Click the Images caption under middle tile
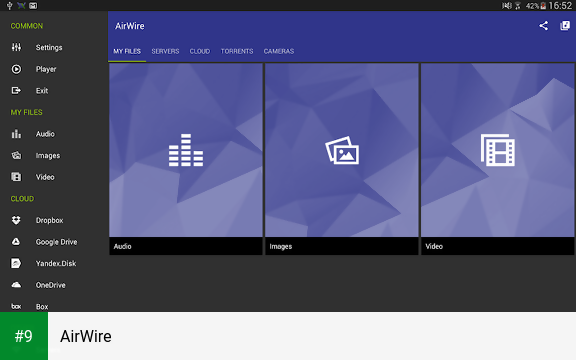The image size is (576, 360). pos(281,246)
